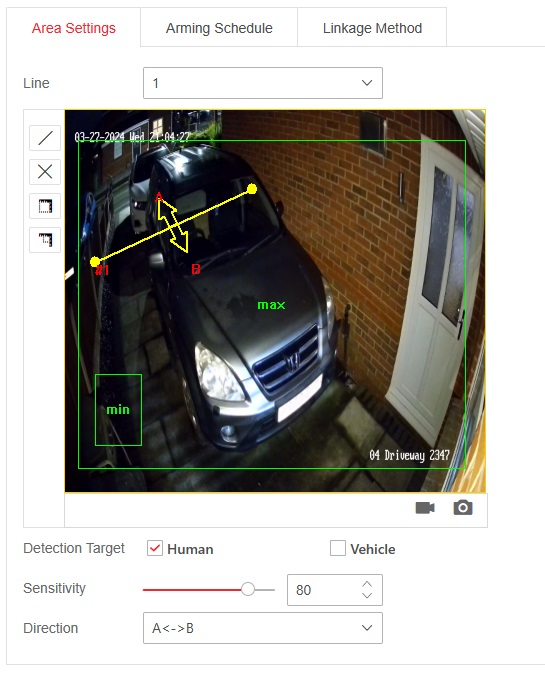Click the '04 Driveway 2347' overlay text

[x=409, y=455]
